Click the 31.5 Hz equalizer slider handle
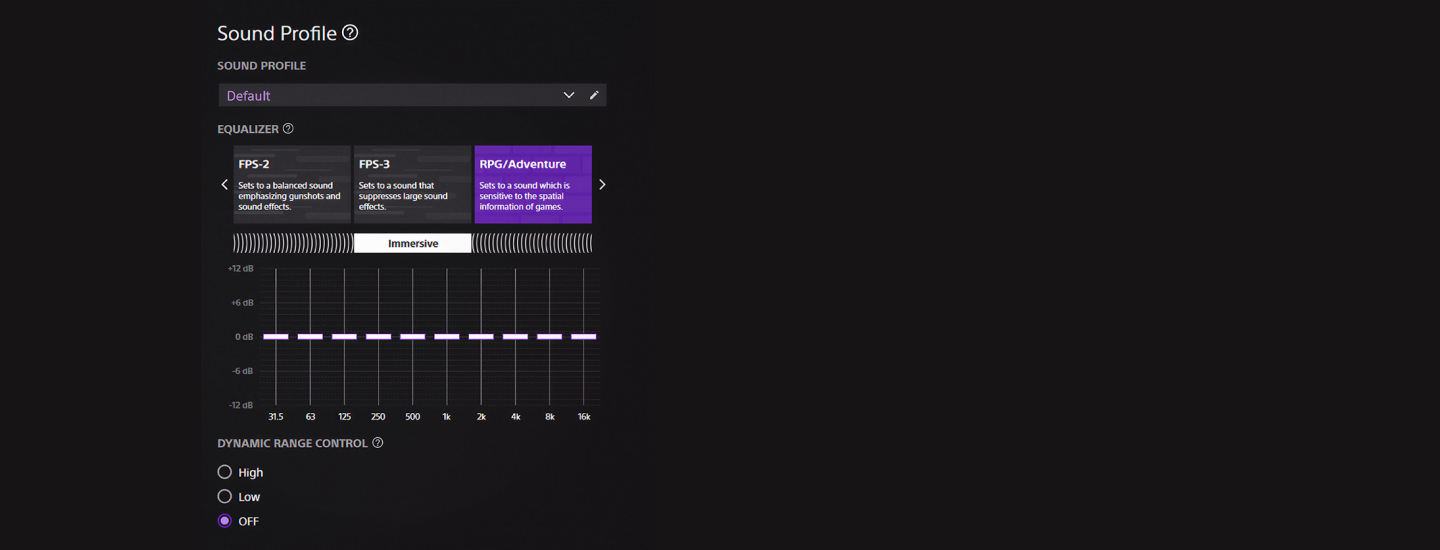Image resolution: width=1440 pixels, height=550 pixels. pos(276,337)
